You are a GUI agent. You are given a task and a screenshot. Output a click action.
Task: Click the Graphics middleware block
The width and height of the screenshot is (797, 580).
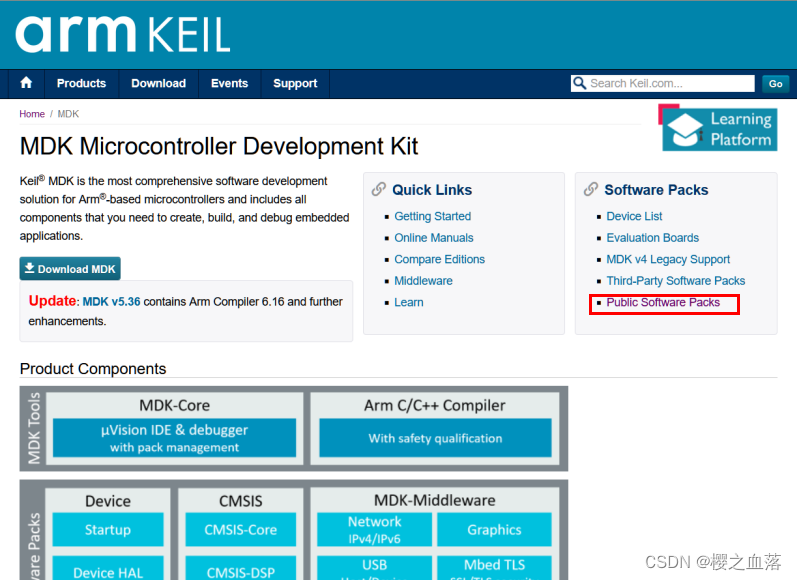pos(494,529)
